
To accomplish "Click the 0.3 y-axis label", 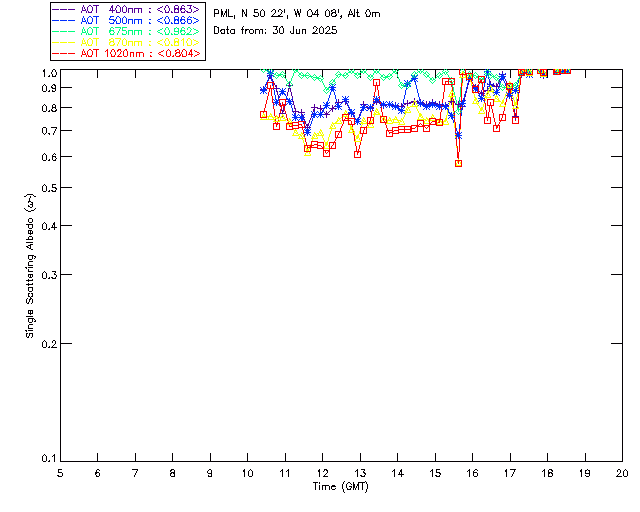I will (x=49, y=276).
